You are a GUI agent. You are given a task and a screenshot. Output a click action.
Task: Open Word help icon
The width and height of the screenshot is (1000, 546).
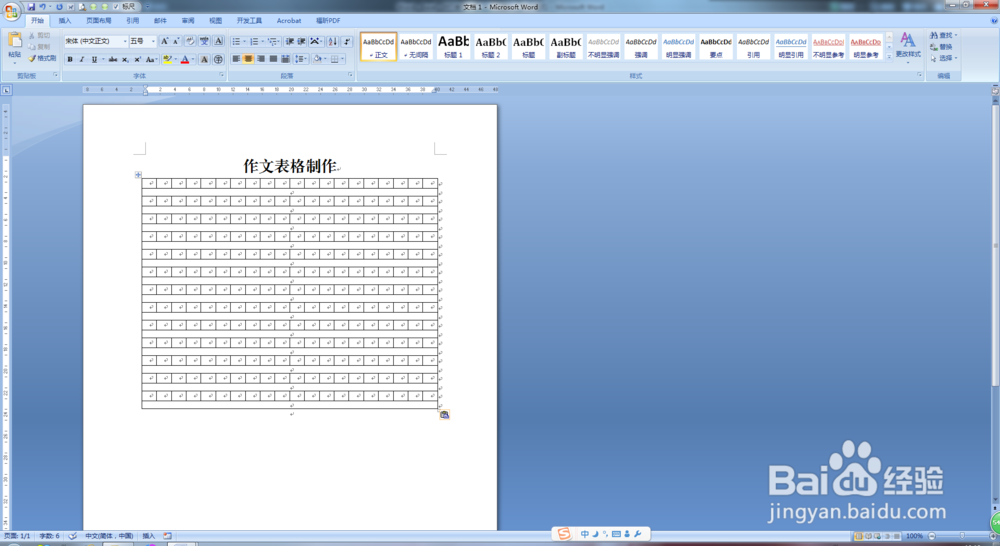click(994, 20)
